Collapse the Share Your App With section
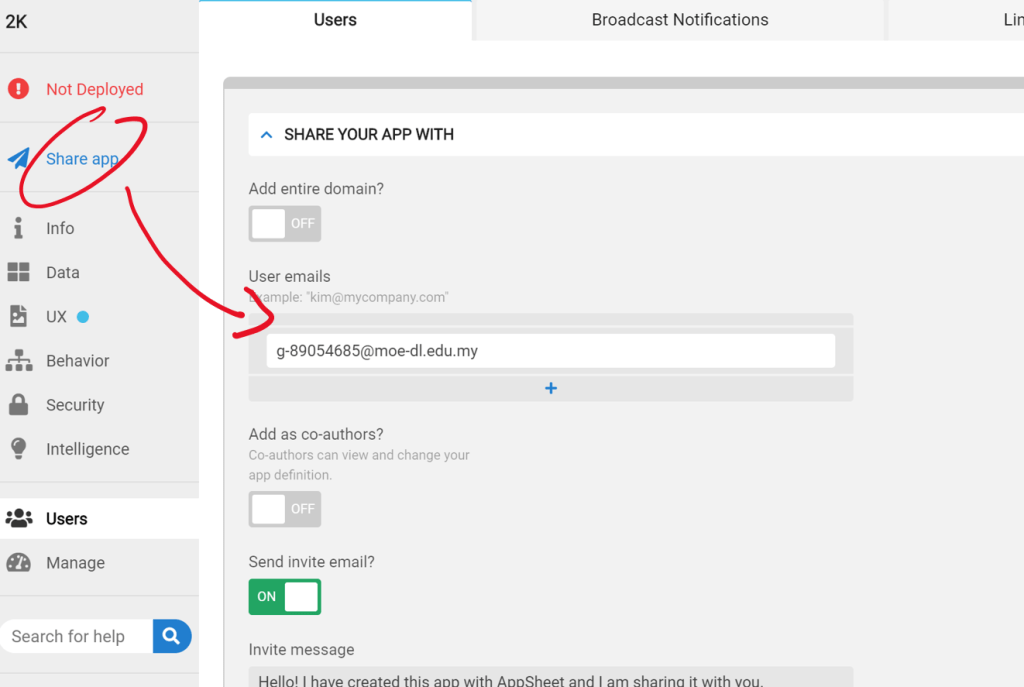Image resolution: width=1024 pixels, height=687 pixels. pyautogui.click(x=266, y=134)
